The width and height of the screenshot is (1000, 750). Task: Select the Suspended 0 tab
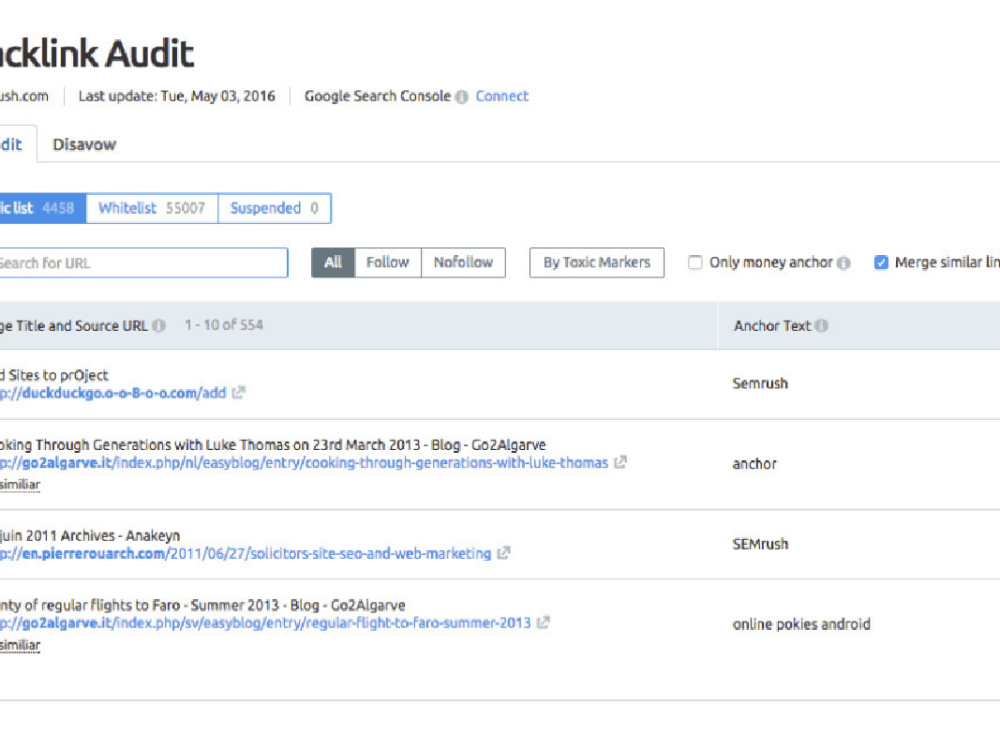(274, 208)
